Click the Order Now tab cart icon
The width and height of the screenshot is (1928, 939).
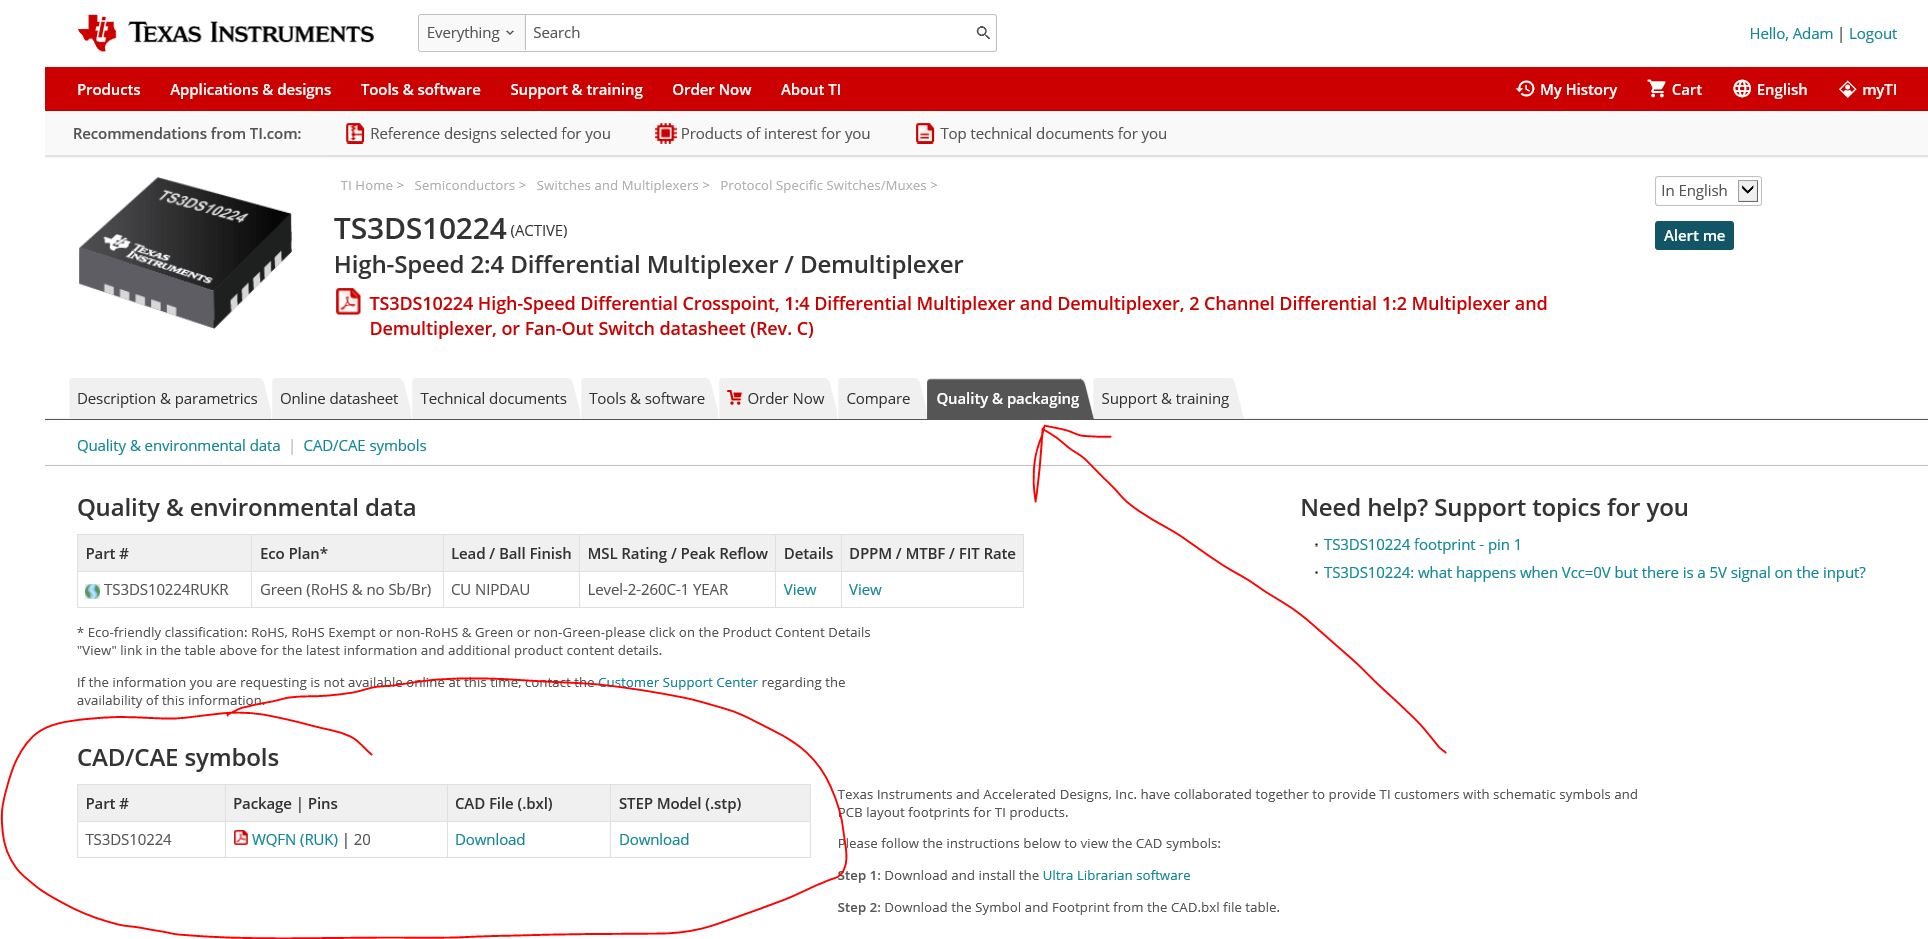pos(735,398)
